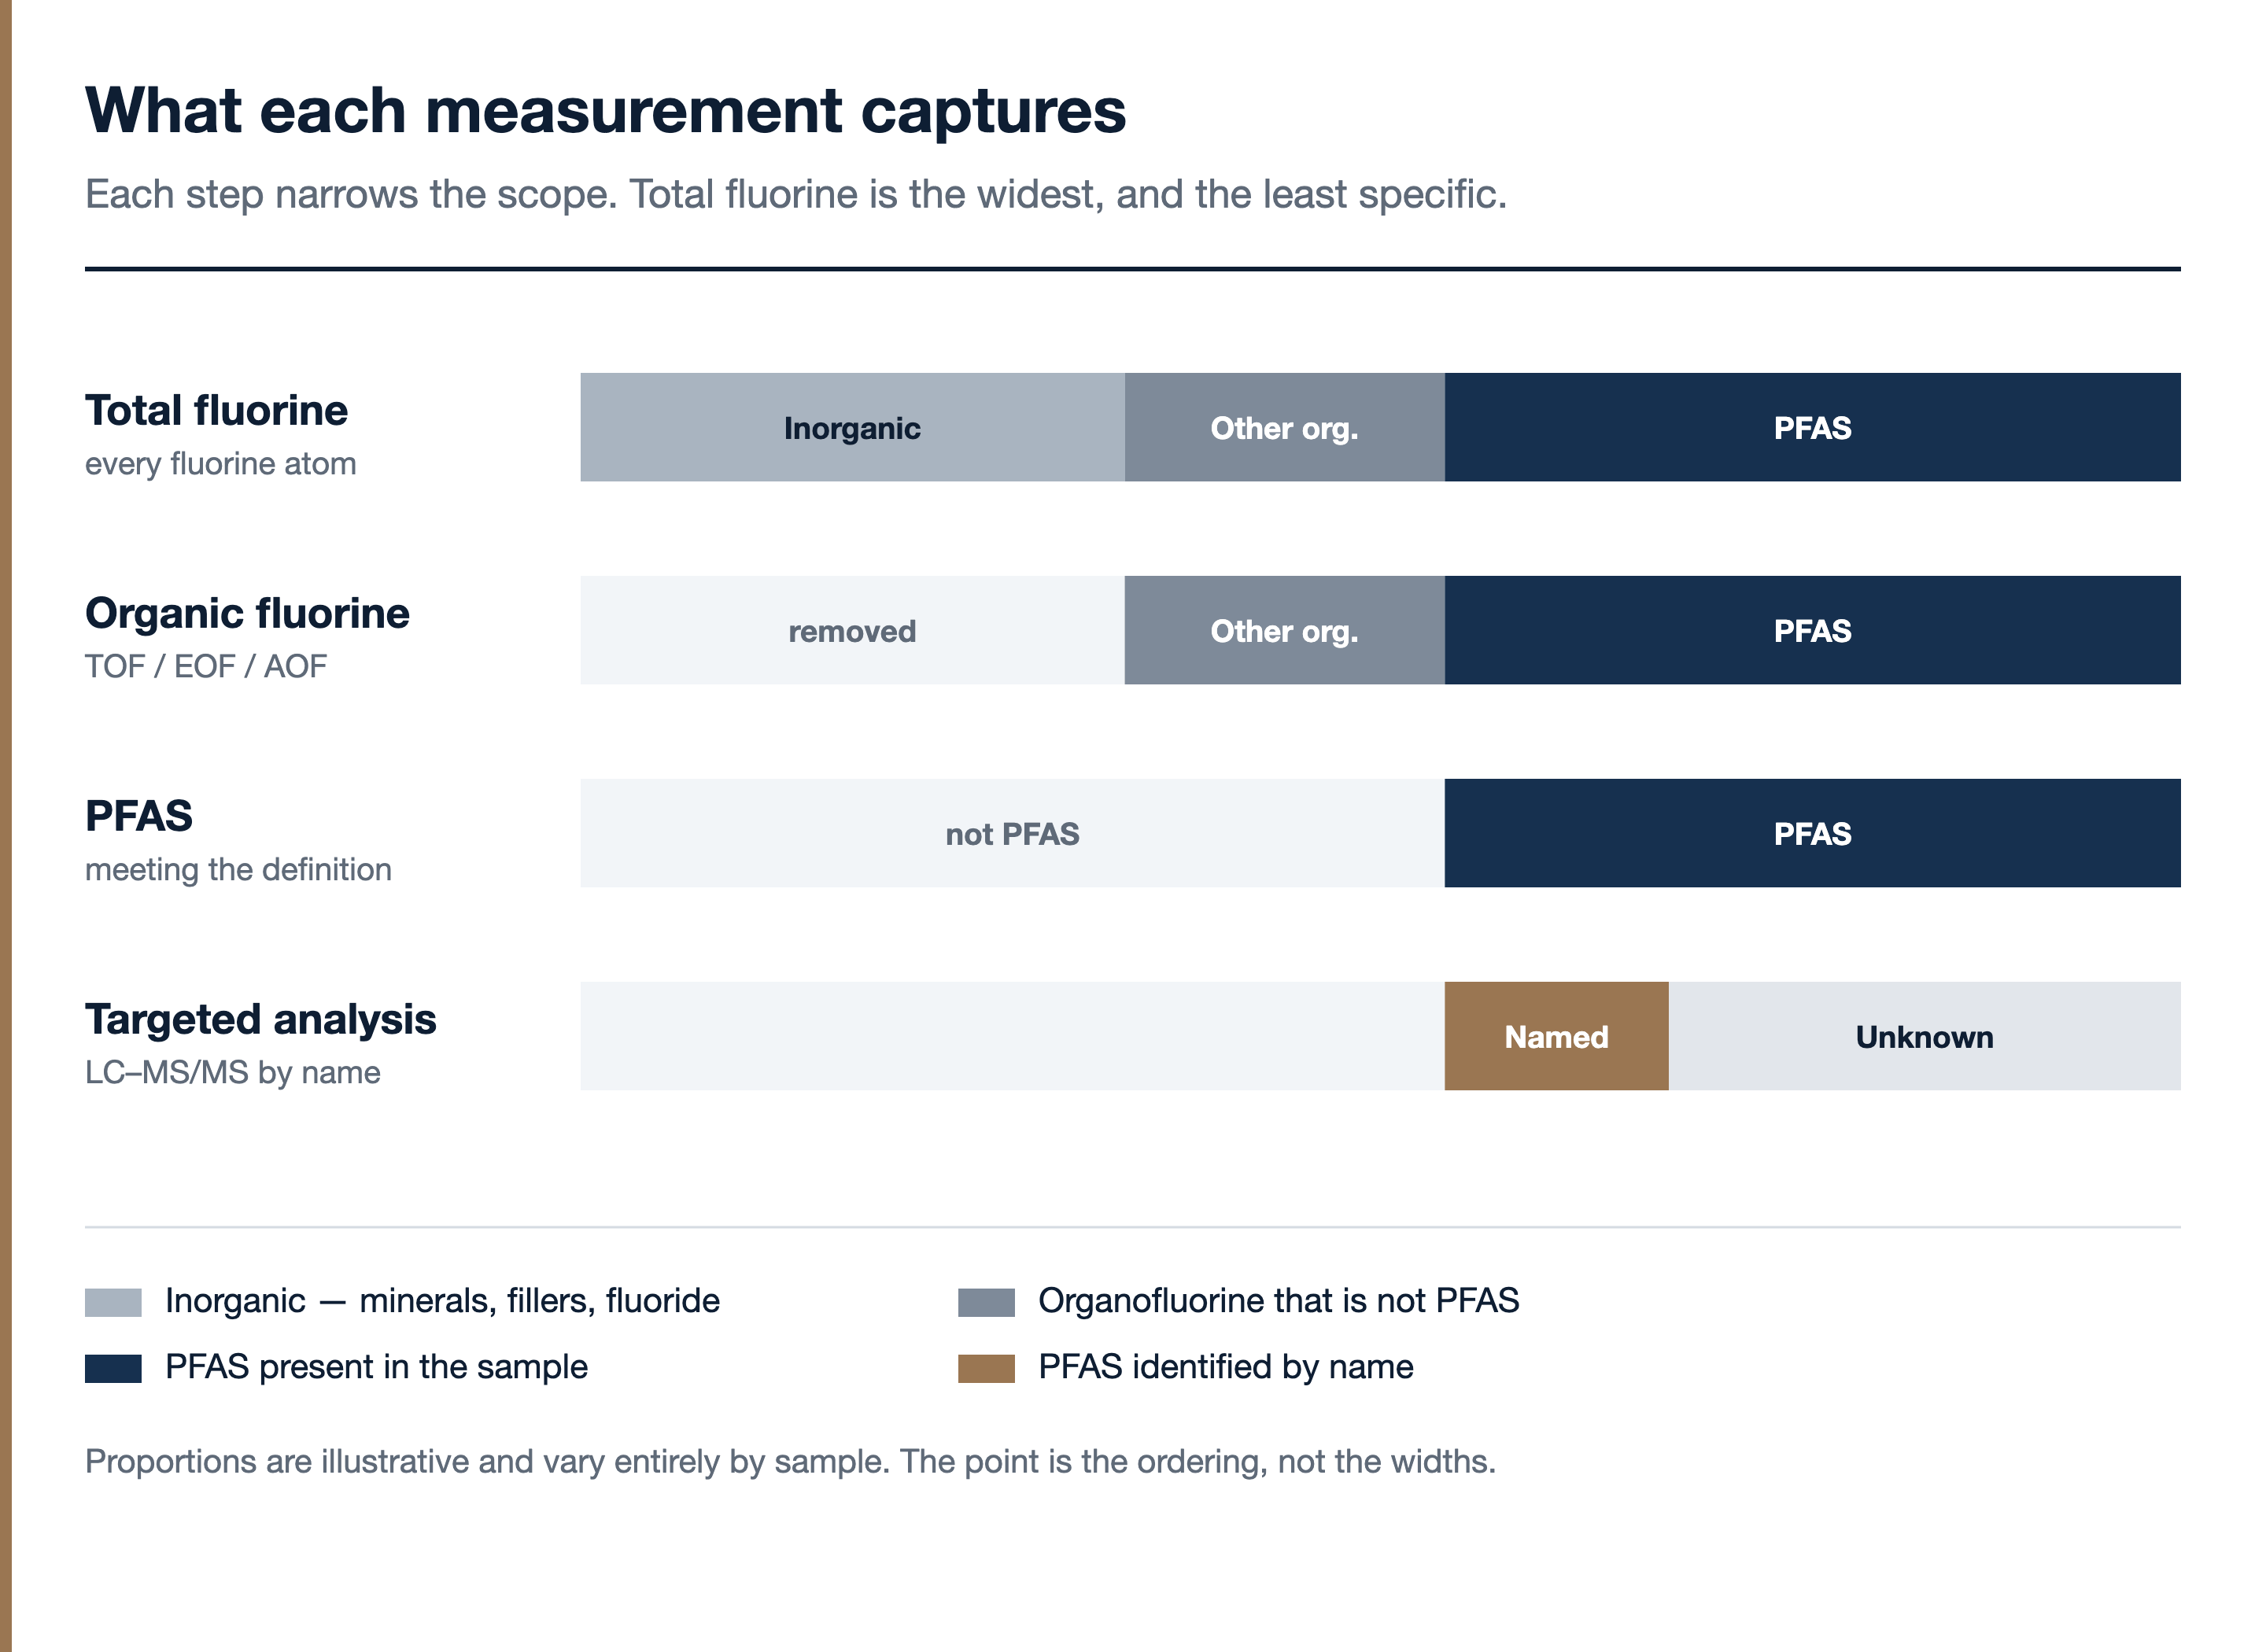Click the What each measurement captures title
The width and height of the screenshot is (2266, 1652).
[605, 110]
